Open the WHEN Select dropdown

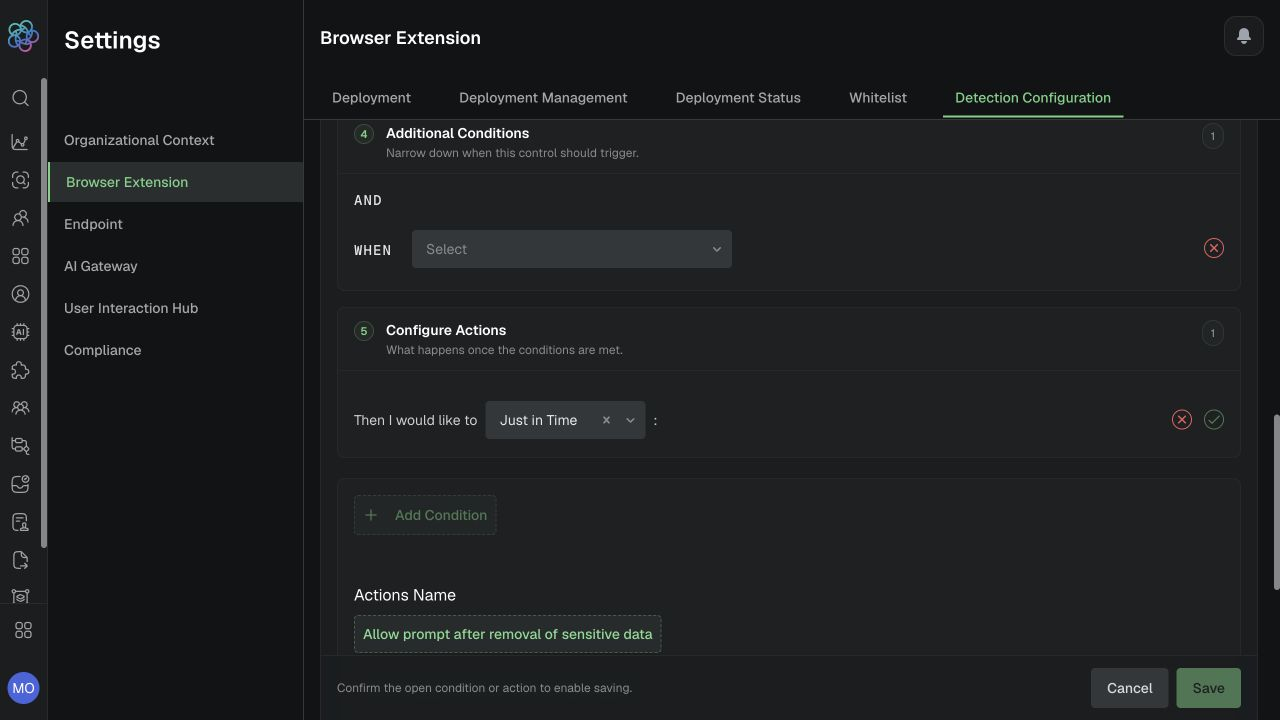tap(572, 249)
